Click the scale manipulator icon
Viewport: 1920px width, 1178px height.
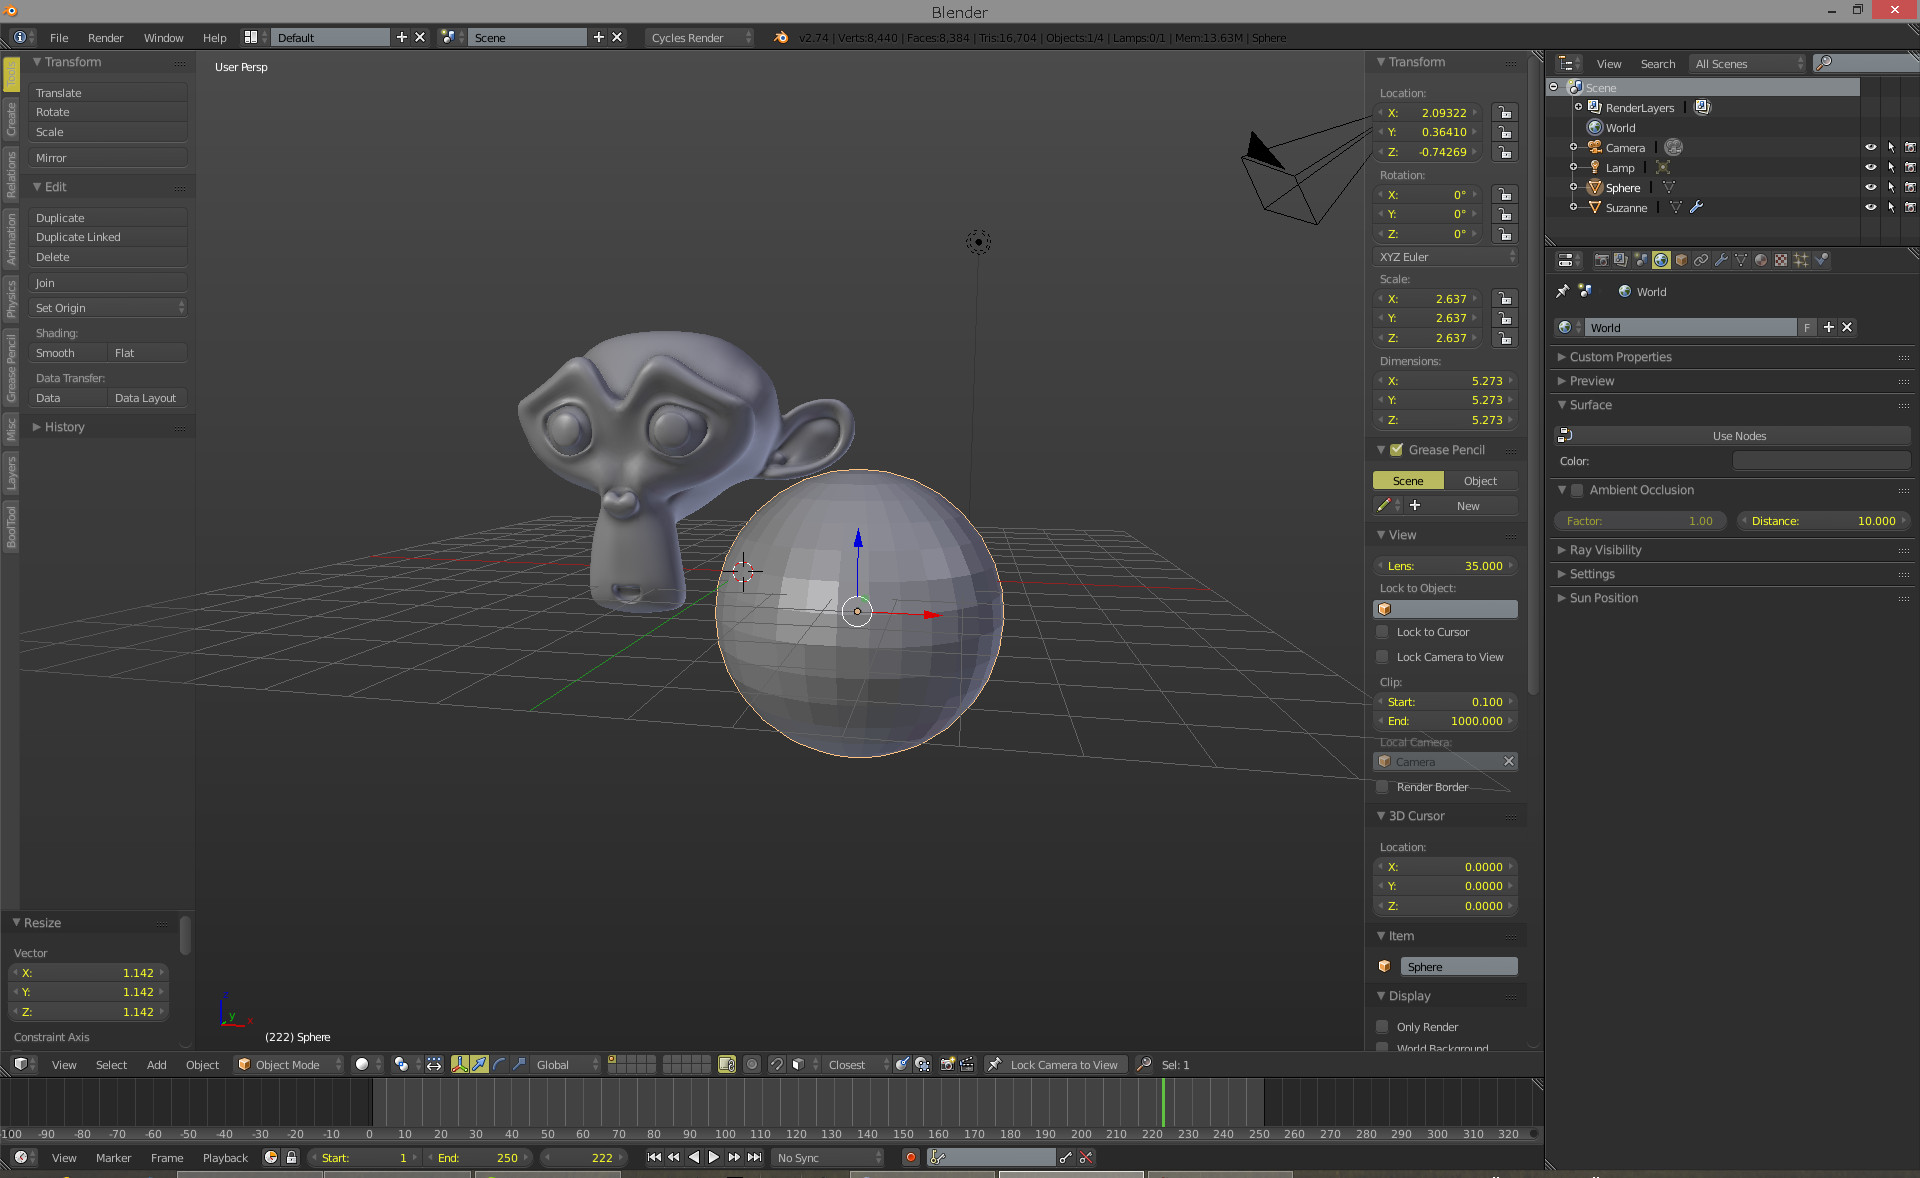(519, 1064)
